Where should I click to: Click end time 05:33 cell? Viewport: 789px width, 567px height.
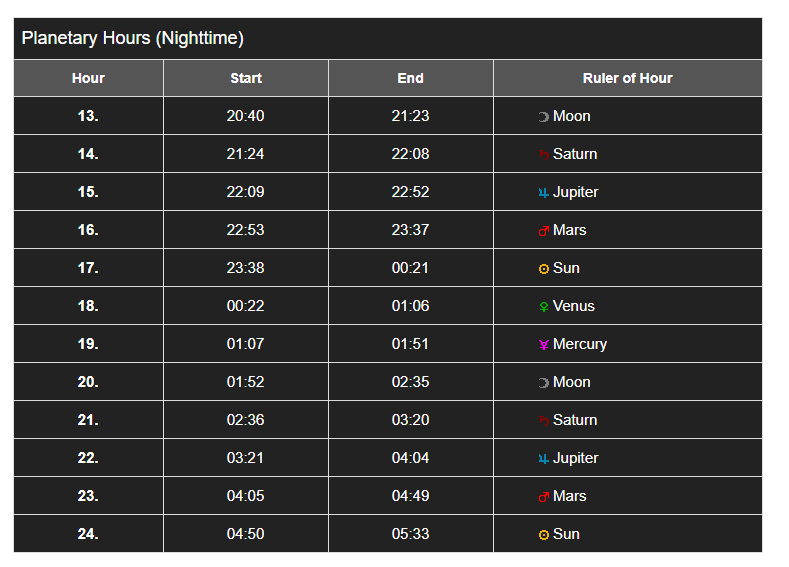[410, 534]
